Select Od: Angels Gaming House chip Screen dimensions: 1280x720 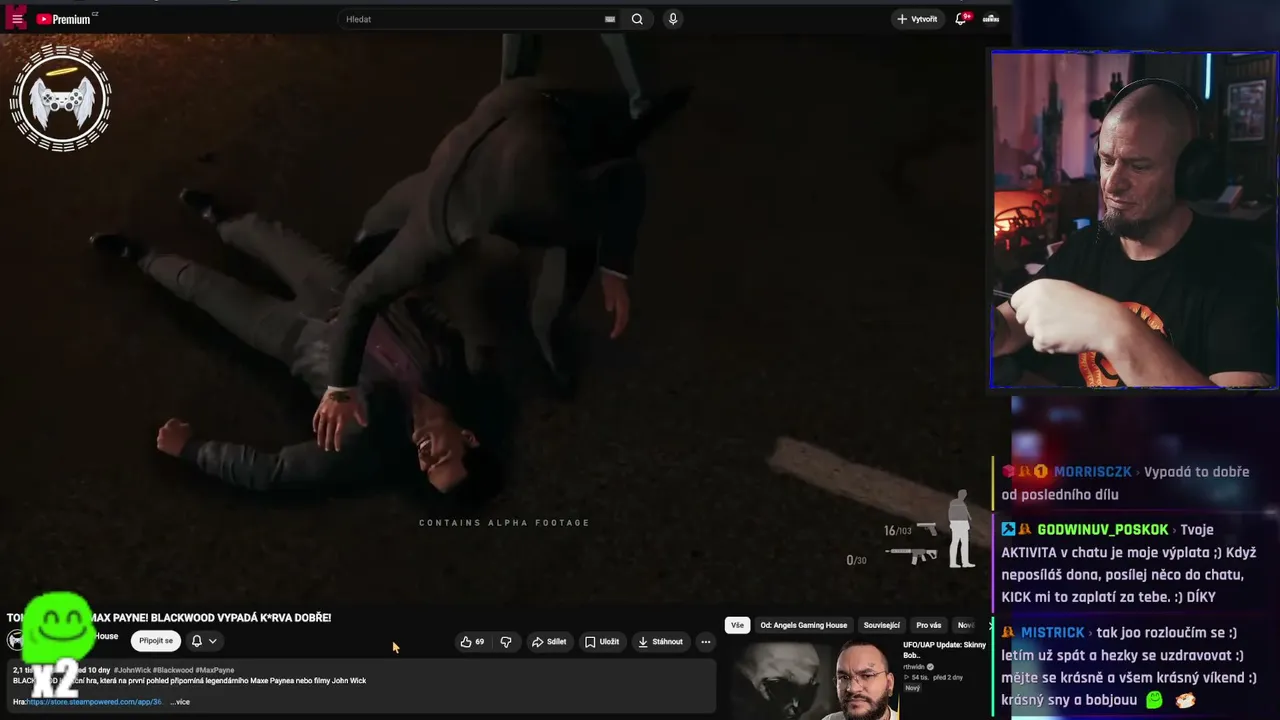click(x=804, y=625)
